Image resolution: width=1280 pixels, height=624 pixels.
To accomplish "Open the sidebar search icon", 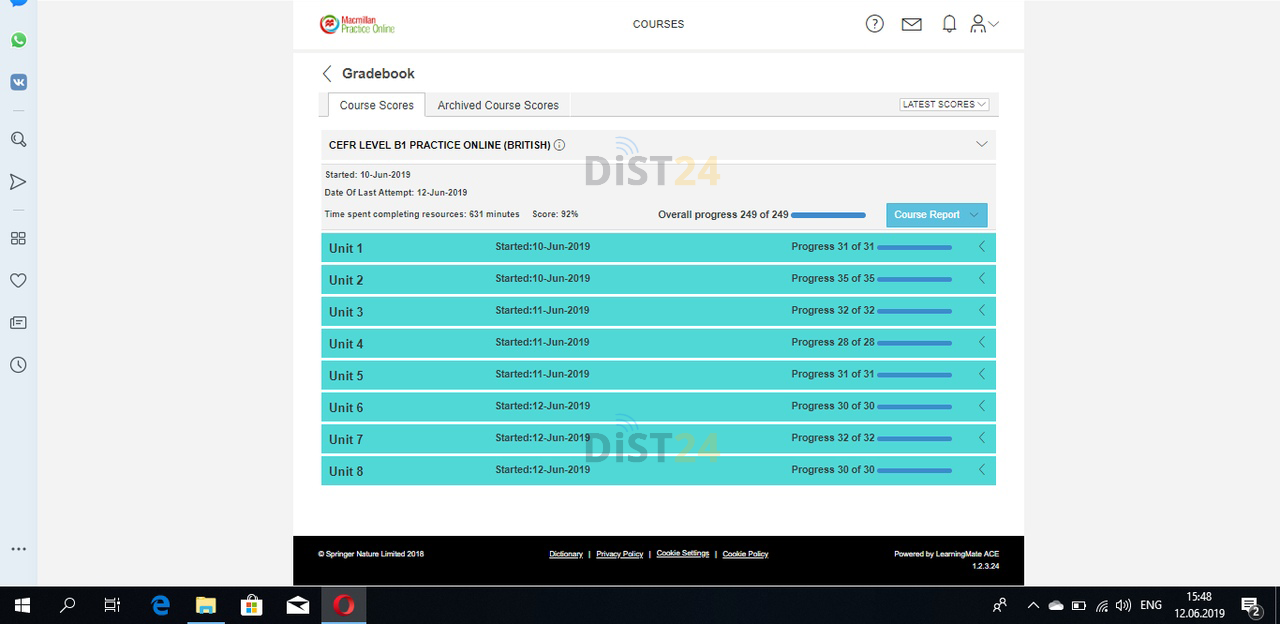I will [x=18, y=139].
